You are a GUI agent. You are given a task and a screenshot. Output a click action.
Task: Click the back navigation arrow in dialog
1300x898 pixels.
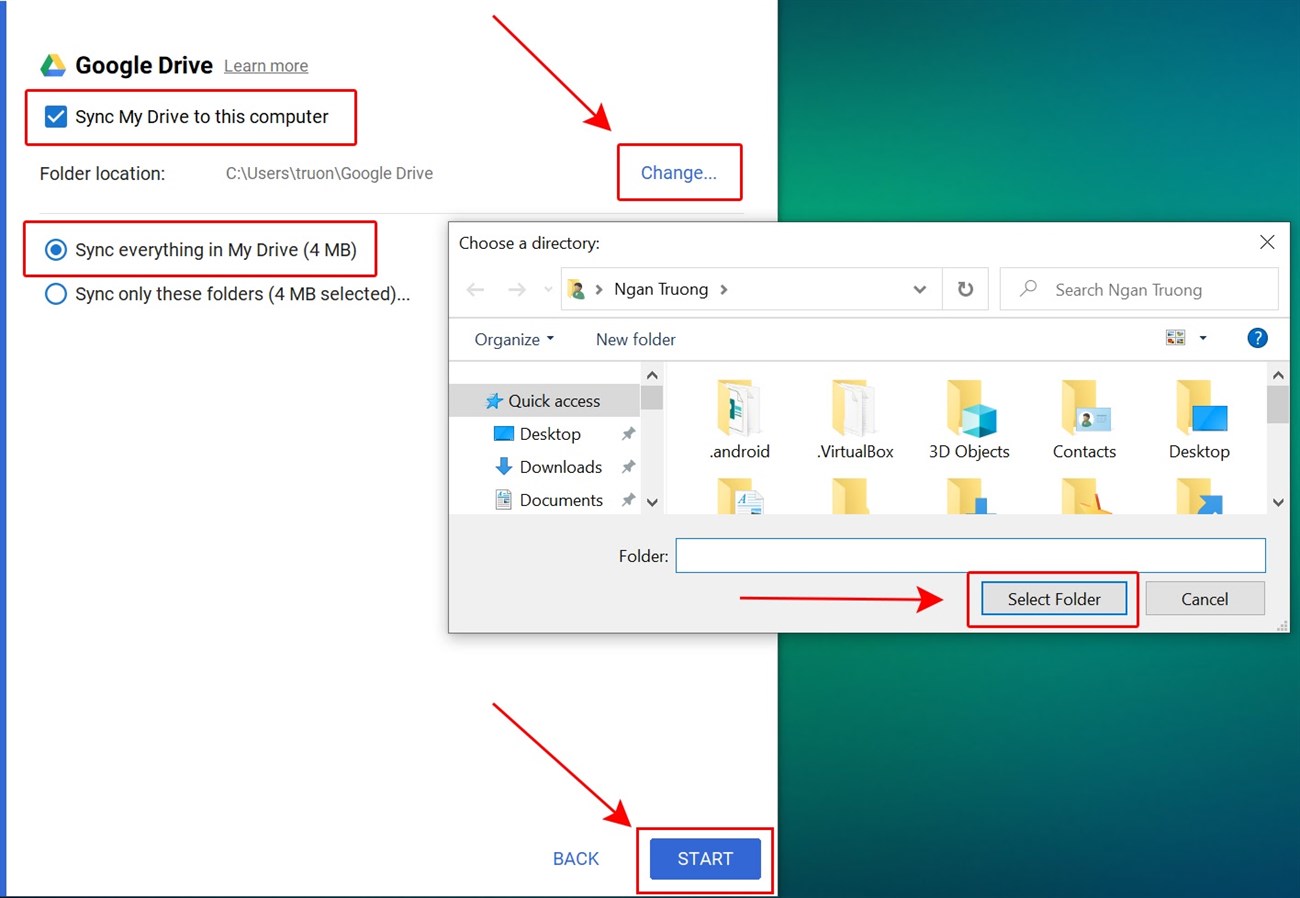pyautogui.click(x=475, y=290)
